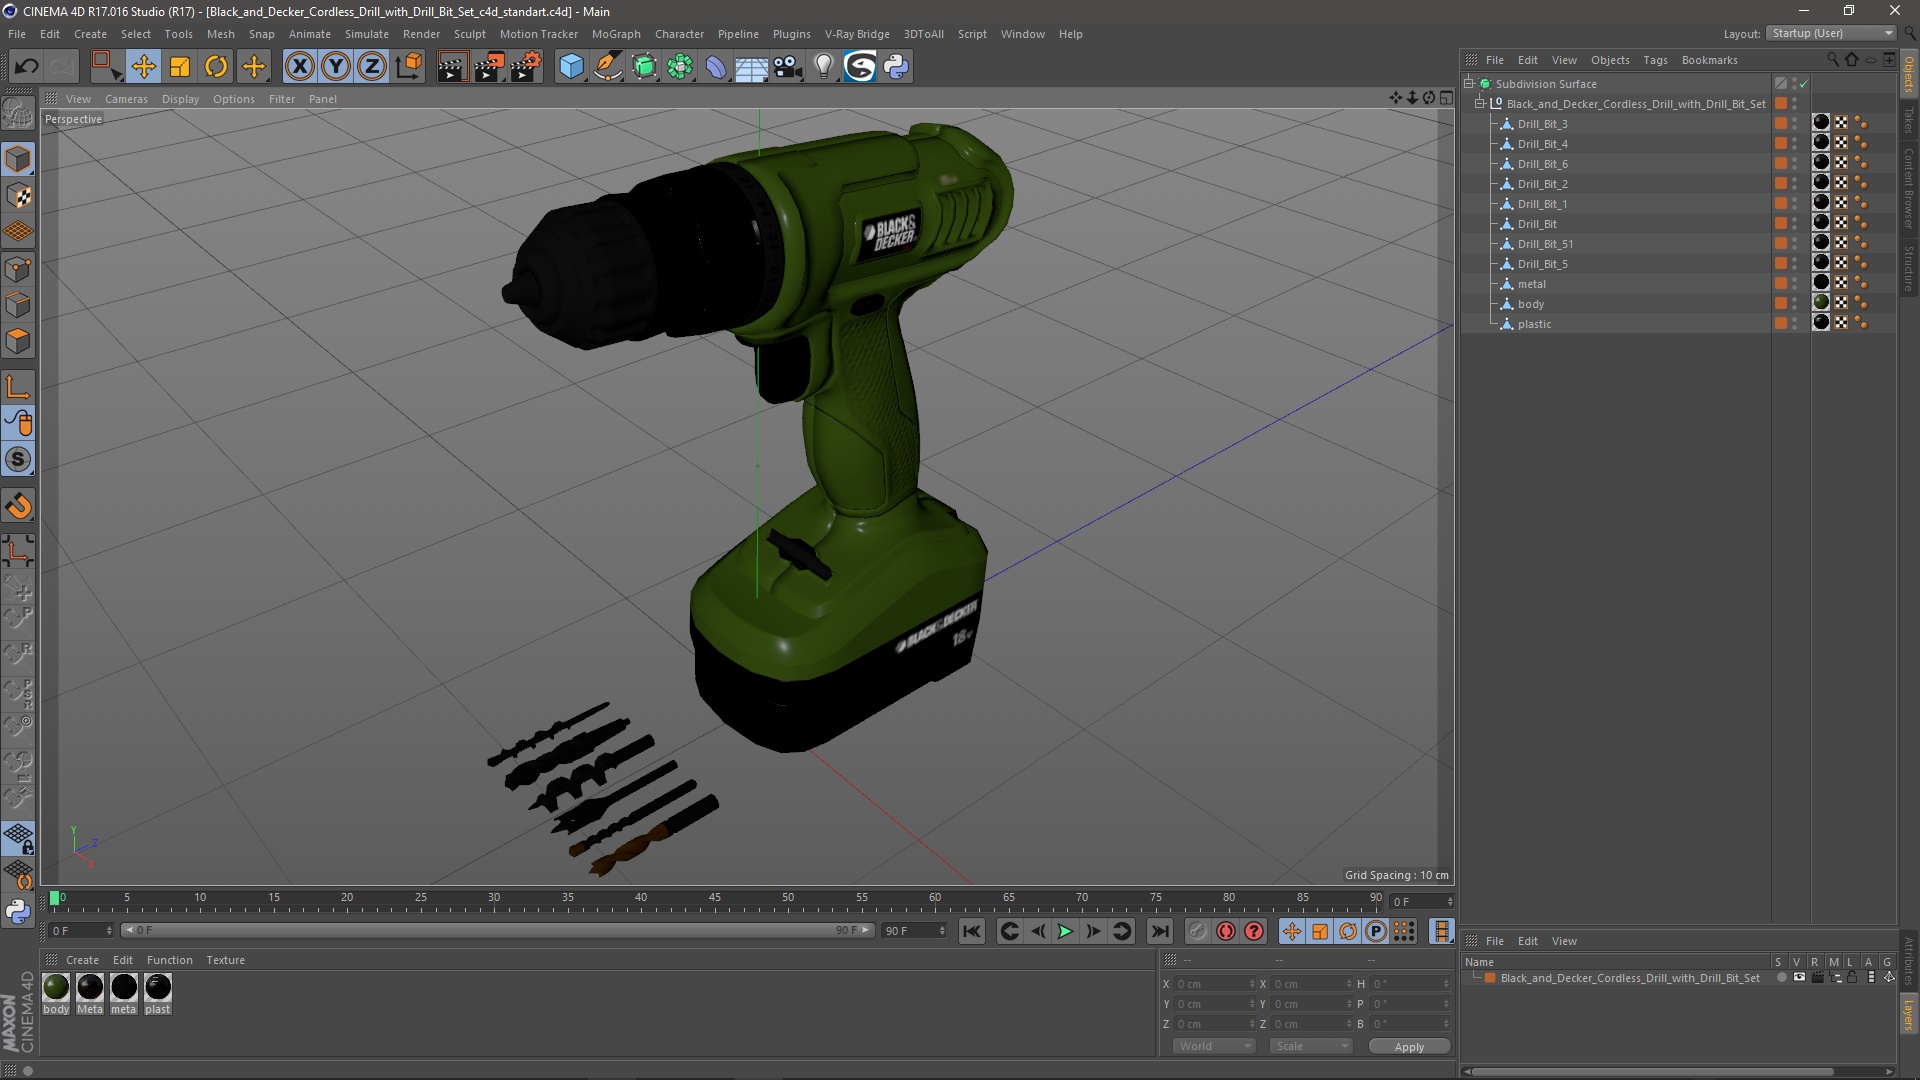
Task: Go to end of animation
Action: (1159, 931)
